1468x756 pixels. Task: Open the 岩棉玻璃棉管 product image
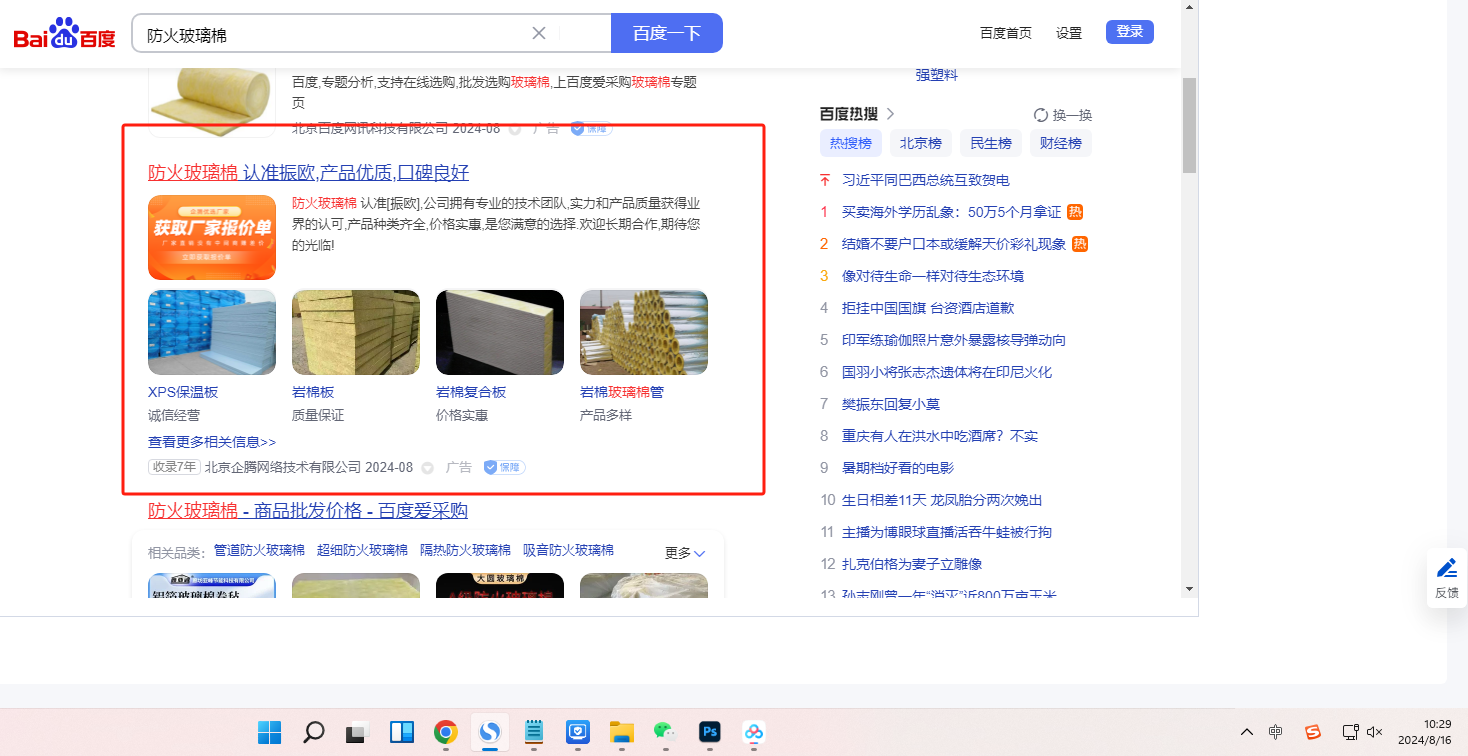[x=644, y=332]
